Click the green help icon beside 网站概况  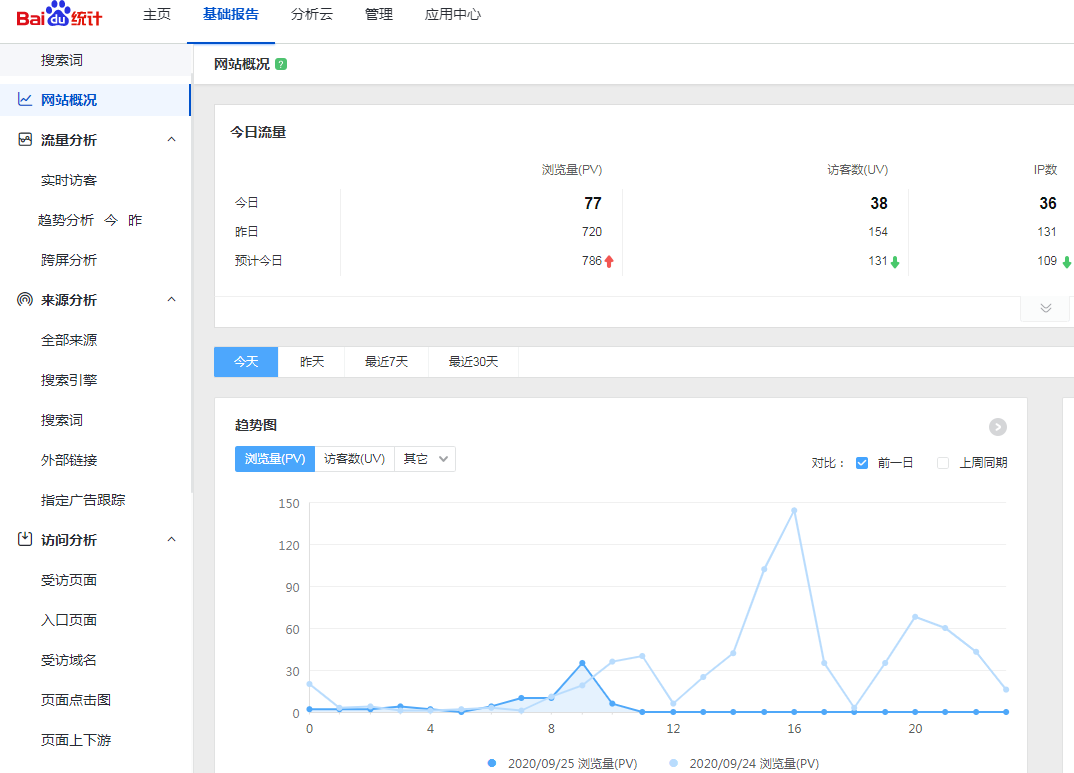click(281, 64)
